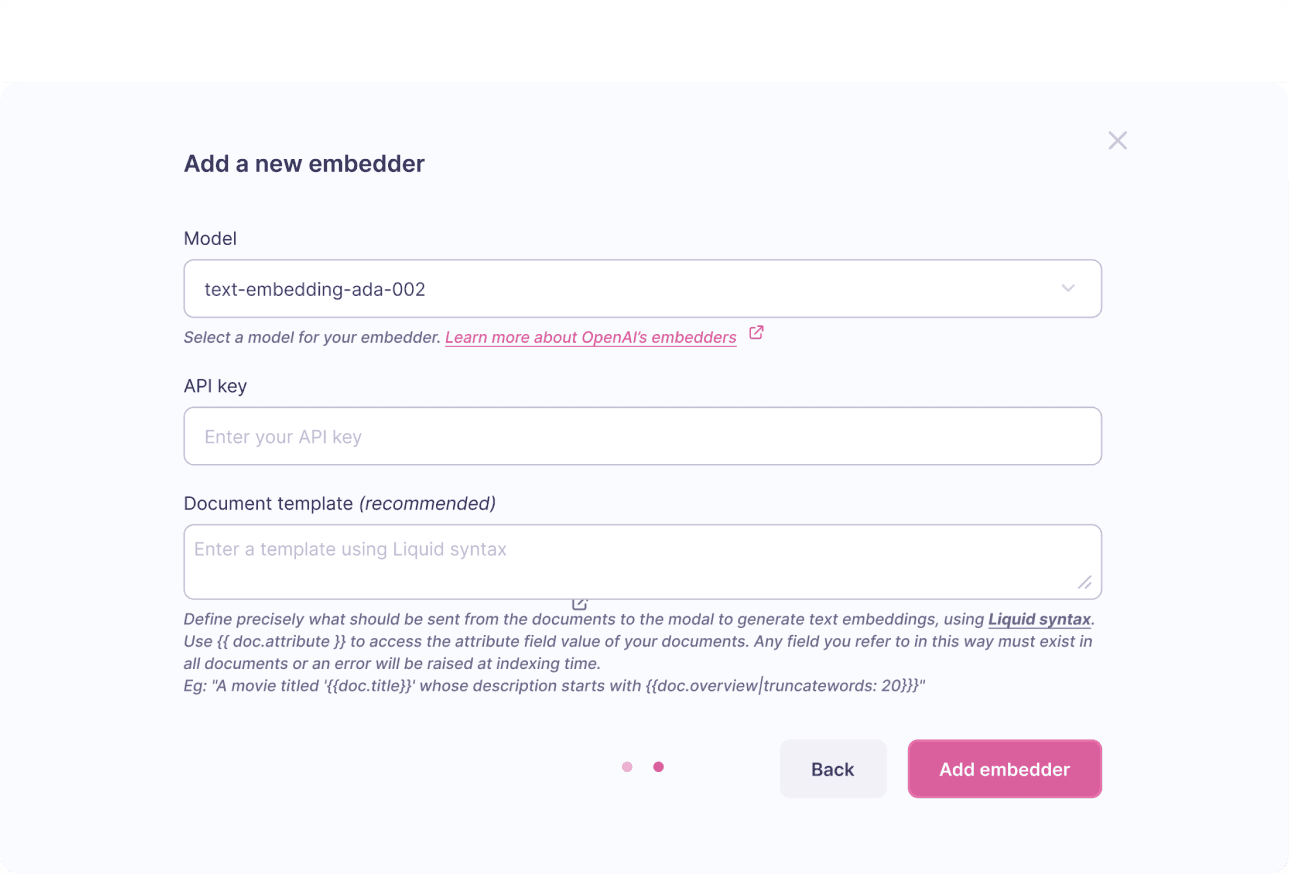Follow the Liquid syntax link
The height and width of the screenshot is (874, 1289).
tap(1039, 620)
